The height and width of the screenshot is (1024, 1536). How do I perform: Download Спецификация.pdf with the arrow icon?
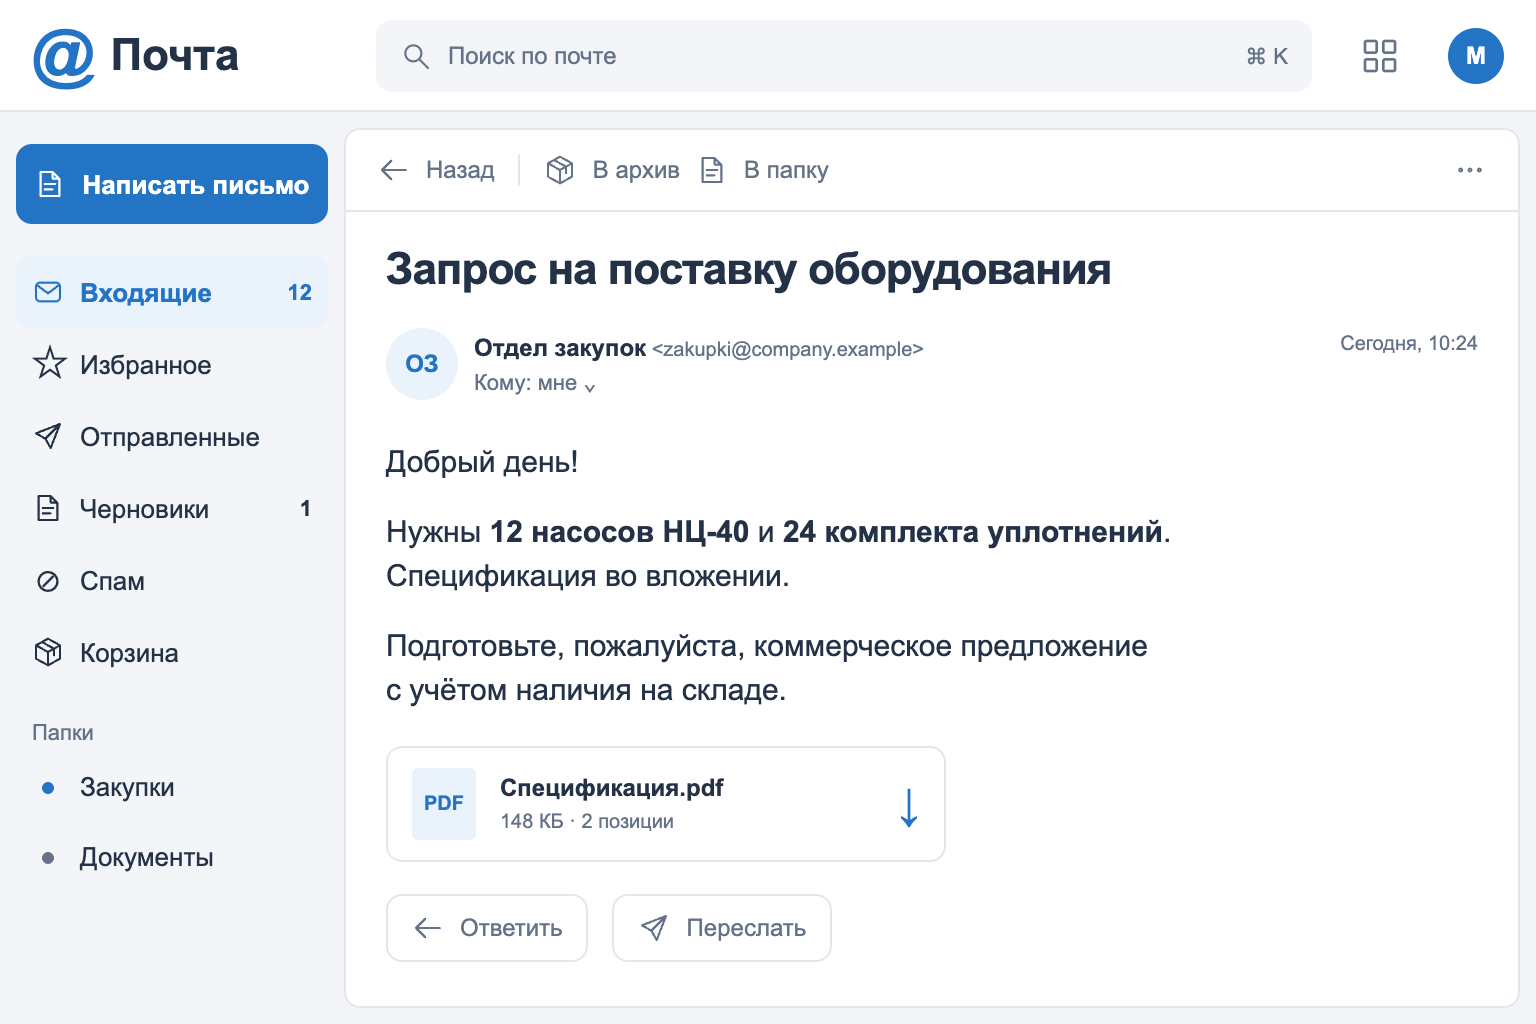click(909, 807)
